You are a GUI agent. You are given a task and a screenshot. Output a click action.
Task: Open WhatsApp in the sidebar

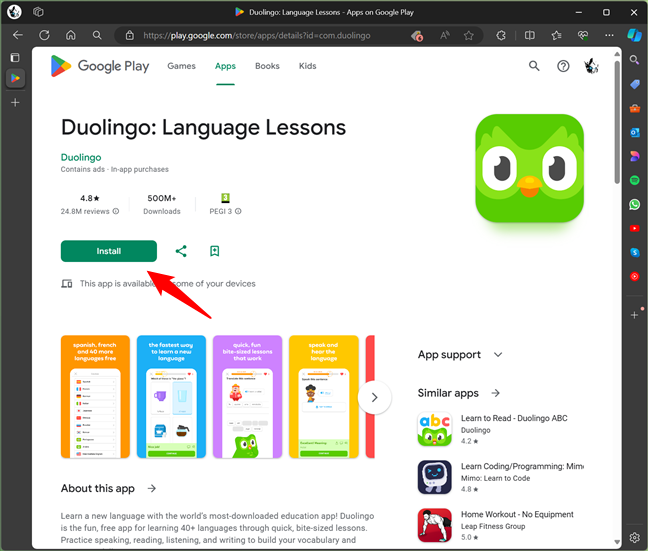[634, 204]
